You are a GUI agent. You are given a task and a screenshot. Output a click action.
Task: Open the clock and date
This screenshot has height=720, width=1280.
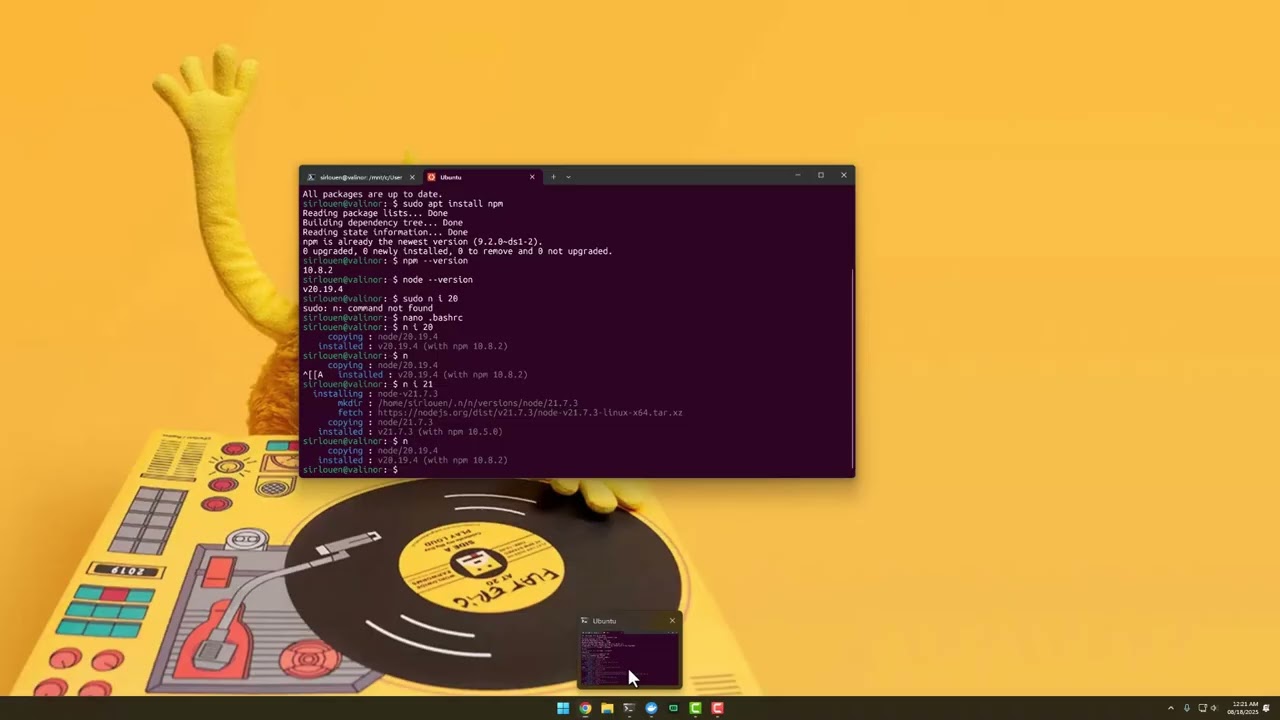pos(1244,708)
